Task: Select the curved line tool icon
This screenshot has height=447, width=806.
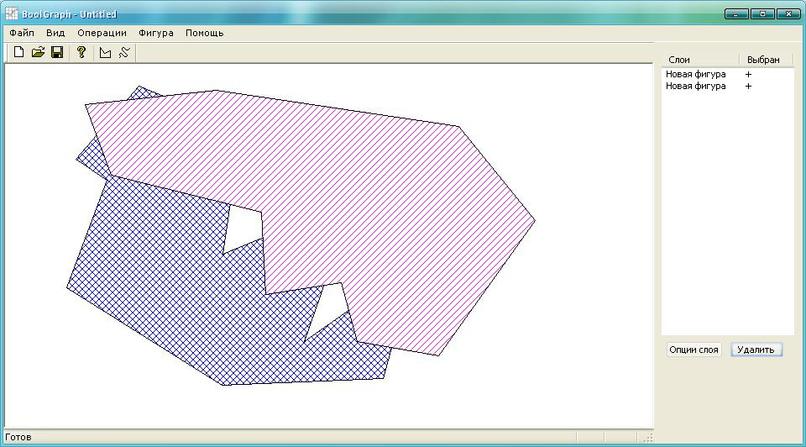Action: click(124, 52)
